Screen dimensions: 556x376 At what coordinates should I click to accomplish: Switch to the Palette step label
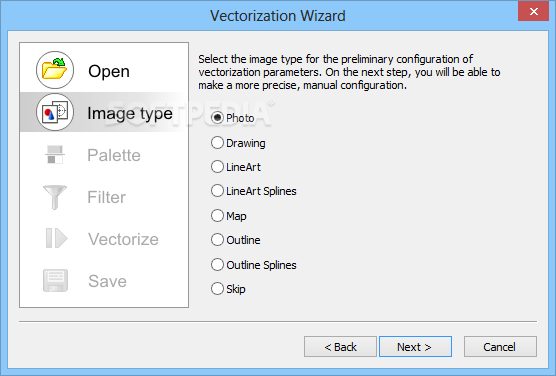114,155
